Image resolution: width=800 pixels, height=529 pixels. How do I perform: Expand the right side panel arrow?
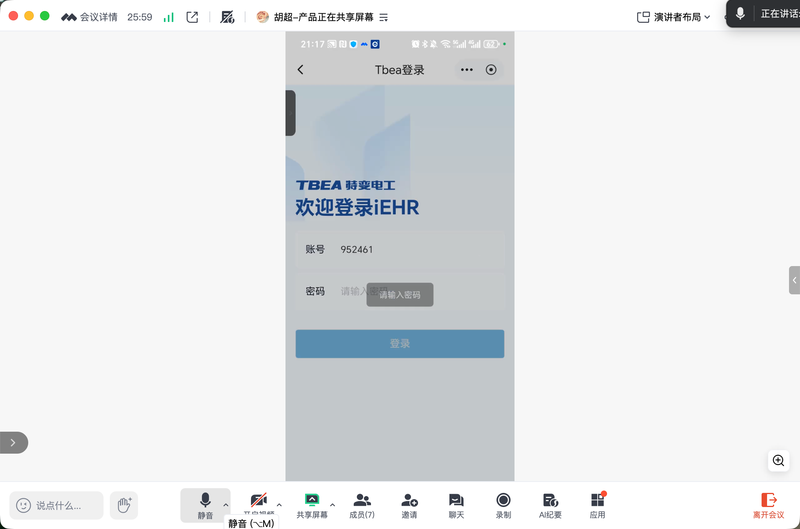tap(794, 280)
